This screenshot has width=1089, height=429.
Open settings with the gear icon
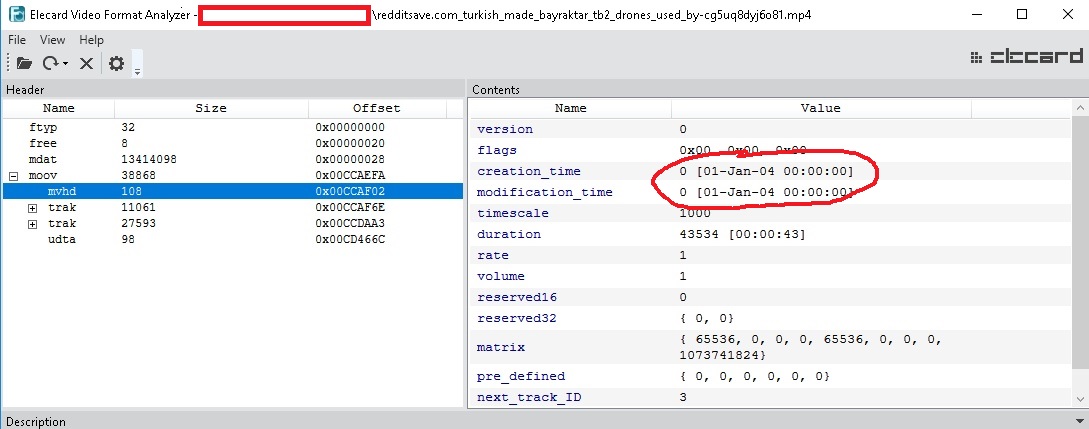click(116, 63)
